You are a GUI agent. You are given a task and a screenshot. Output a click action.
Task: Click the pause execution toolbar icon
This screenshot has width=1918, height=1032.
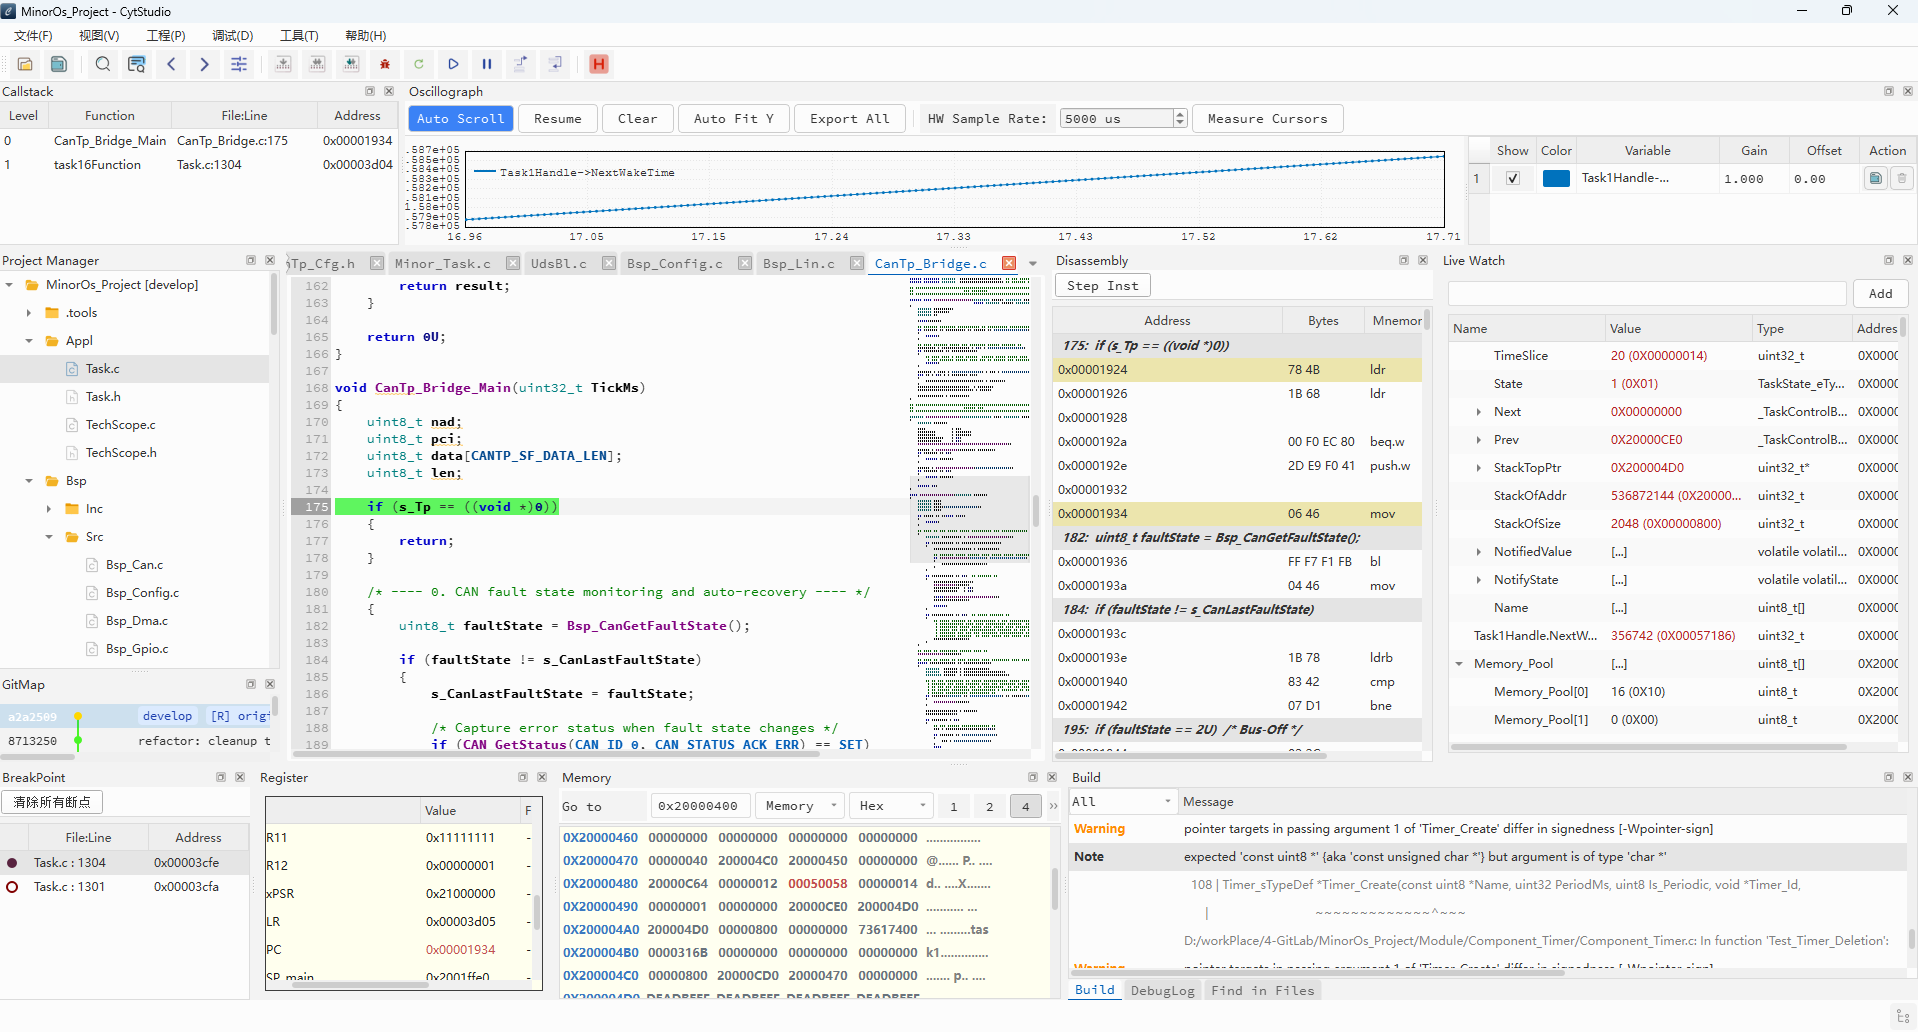point(487,64)
